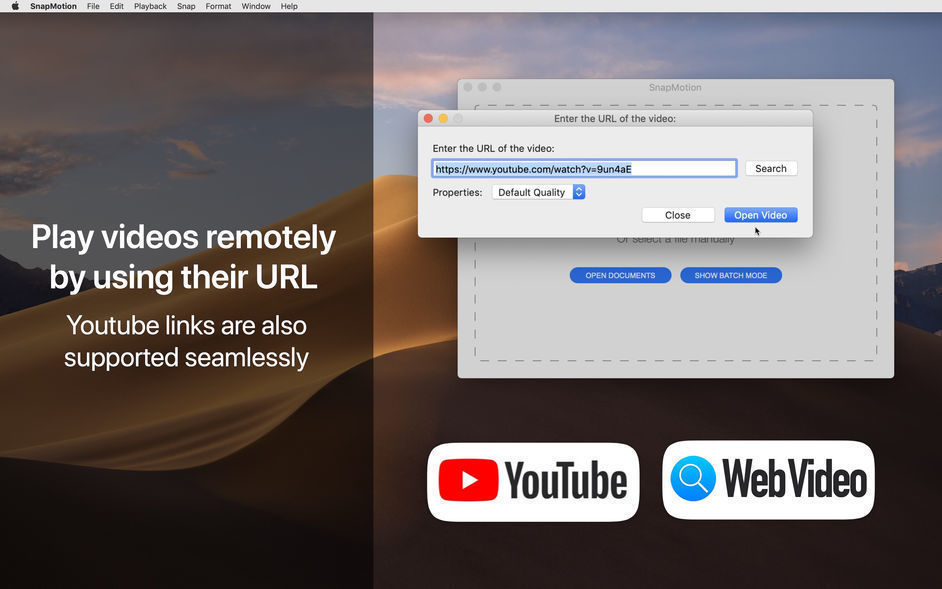Click the blue WebVideo magnifier icon
This screenshot has width=942, height=589.
[695, 480]
